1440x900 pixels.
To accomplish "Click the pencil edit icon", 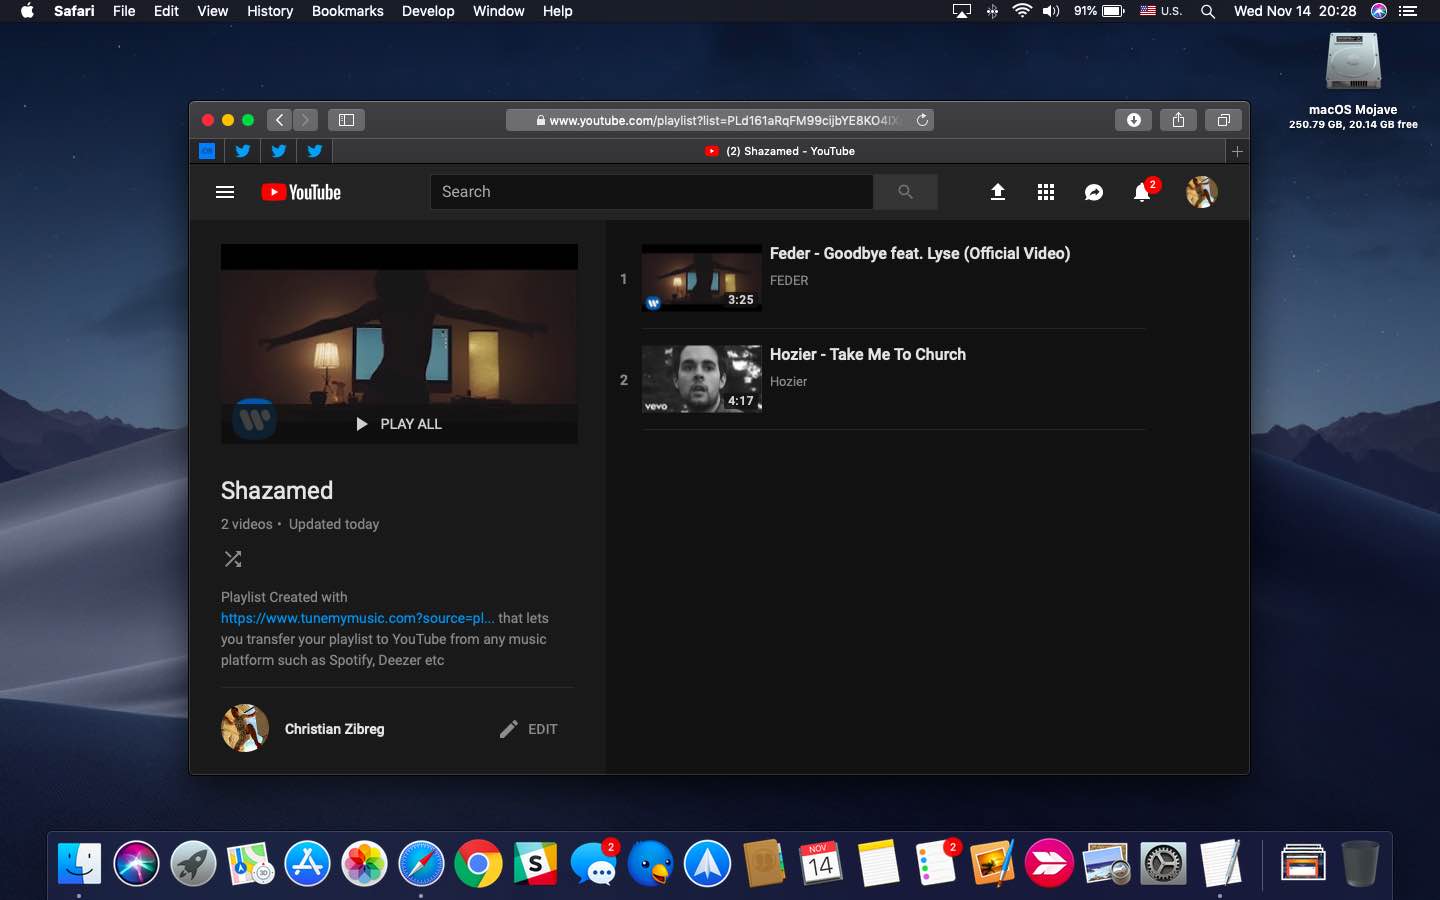I will (x=509, y=729).
